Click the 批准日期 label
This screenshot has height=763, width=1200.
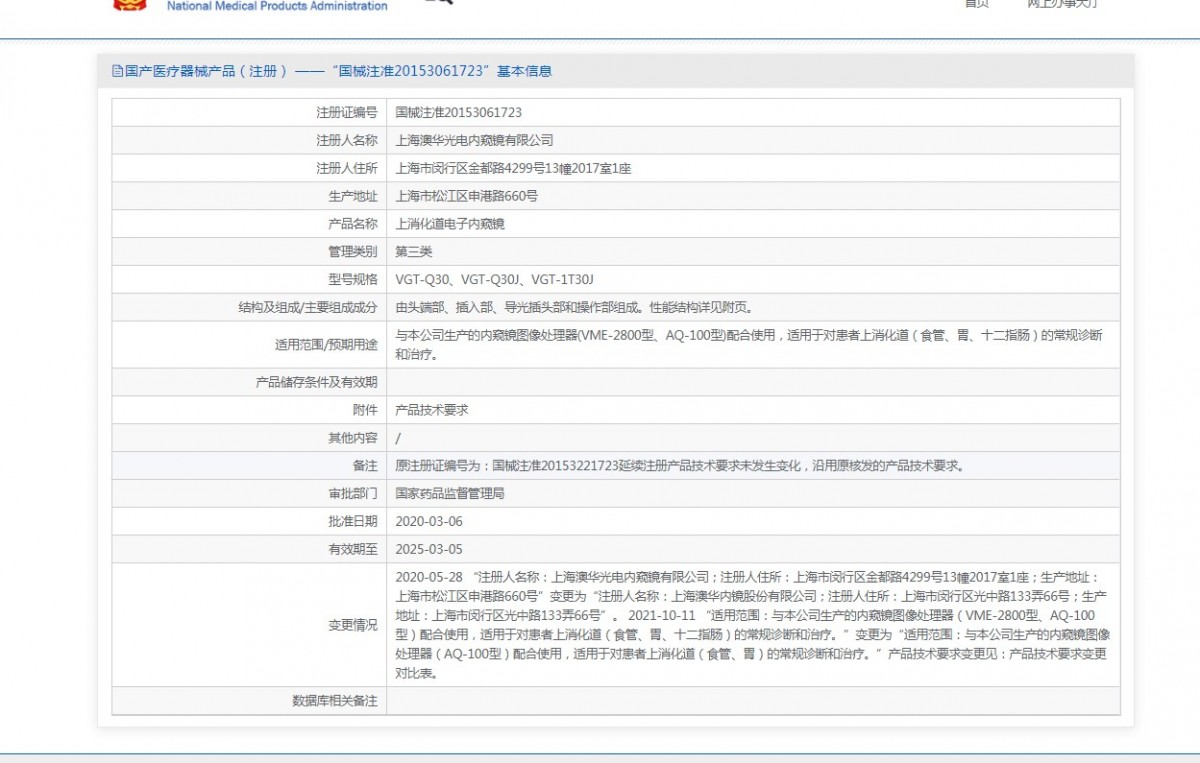point(353,522)
